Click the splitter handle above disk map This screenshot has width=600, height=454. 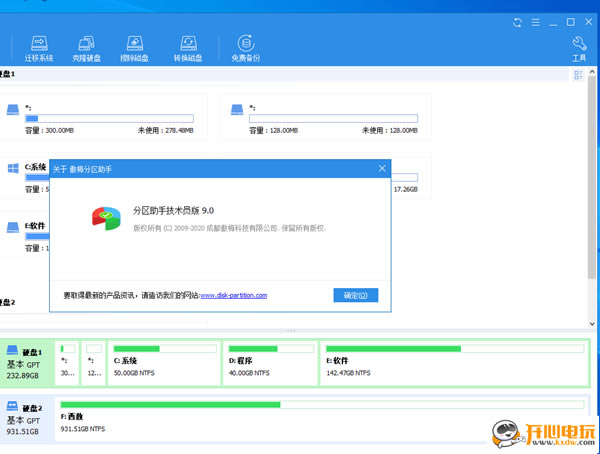tap(291, 330)
